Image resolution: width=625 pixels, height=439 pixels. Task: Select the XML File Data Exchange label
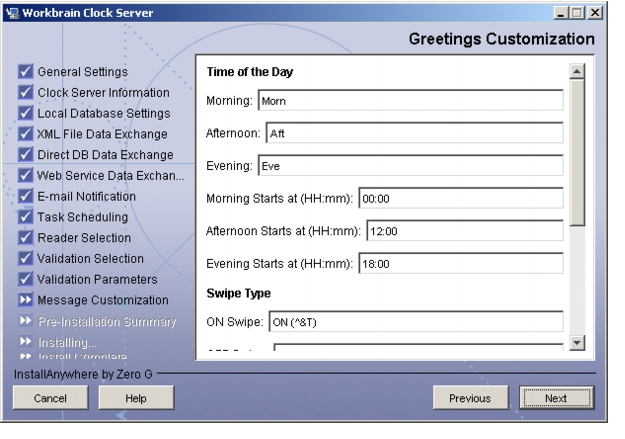pos(102,134)
